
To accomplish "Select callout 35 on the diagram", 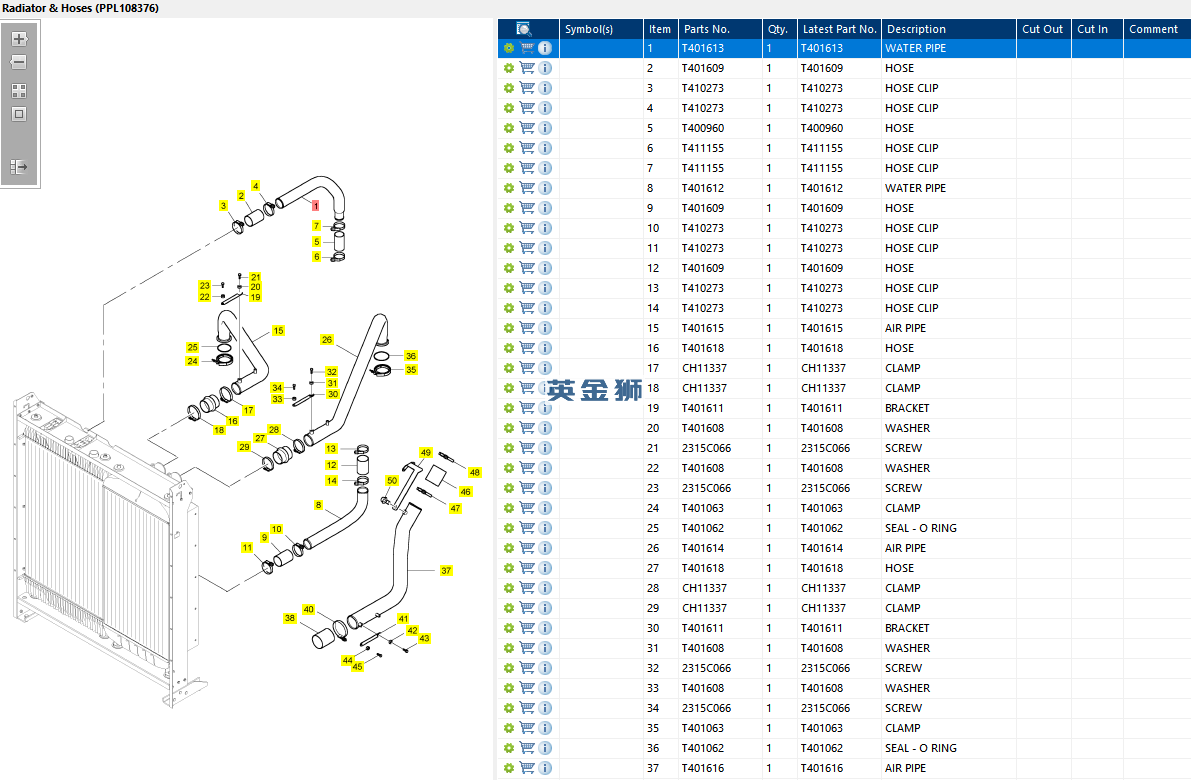I will coord(411,370).
